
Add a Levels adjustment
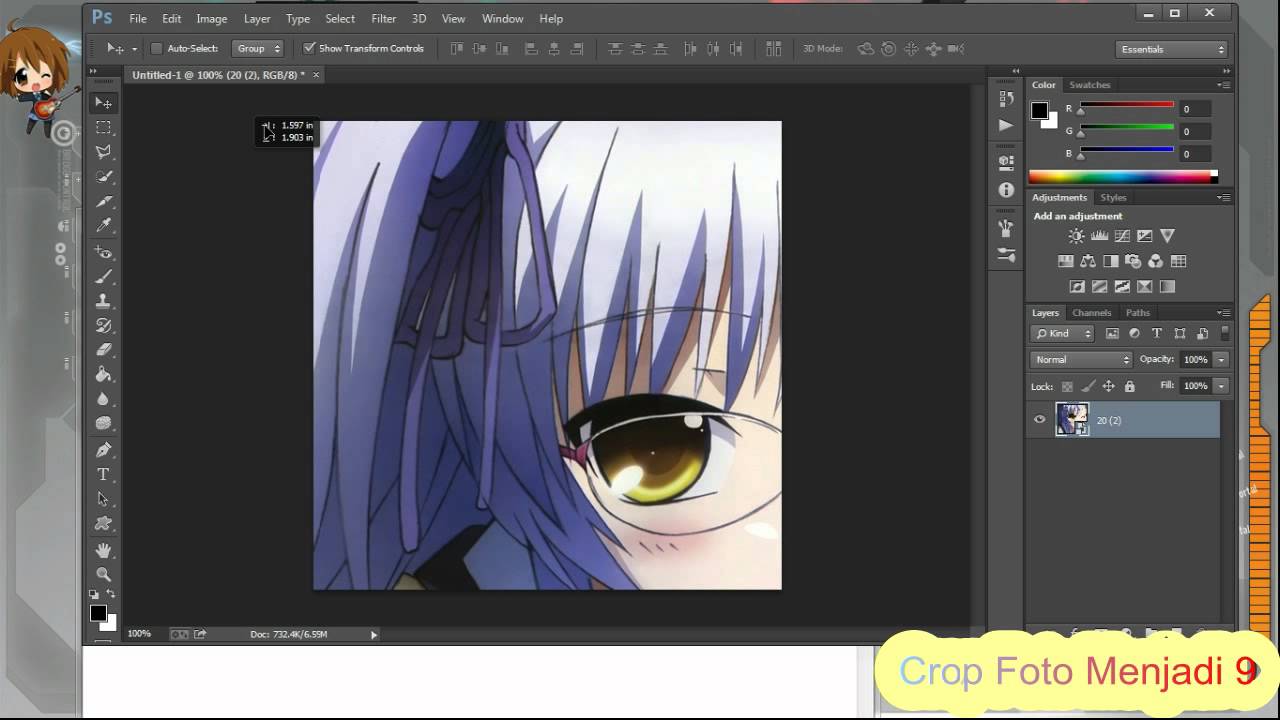(x=1099, y=236)
